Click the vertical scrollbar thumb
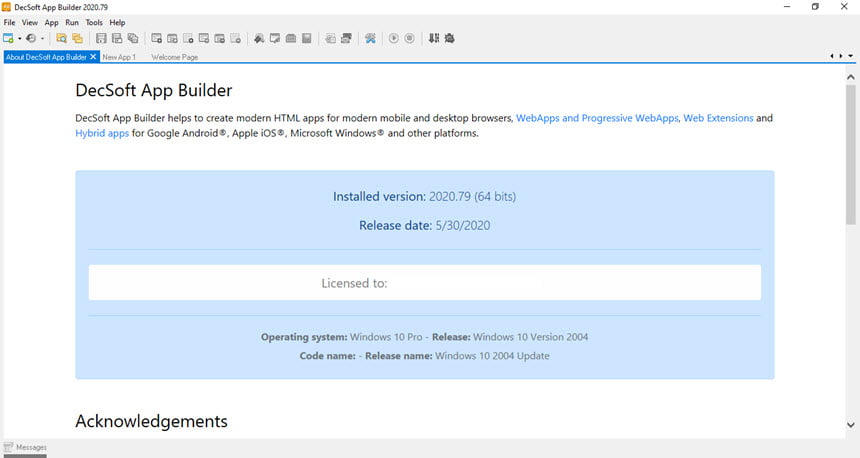The width and height of the screenshot is (860, 458). (x=851, y=155)
